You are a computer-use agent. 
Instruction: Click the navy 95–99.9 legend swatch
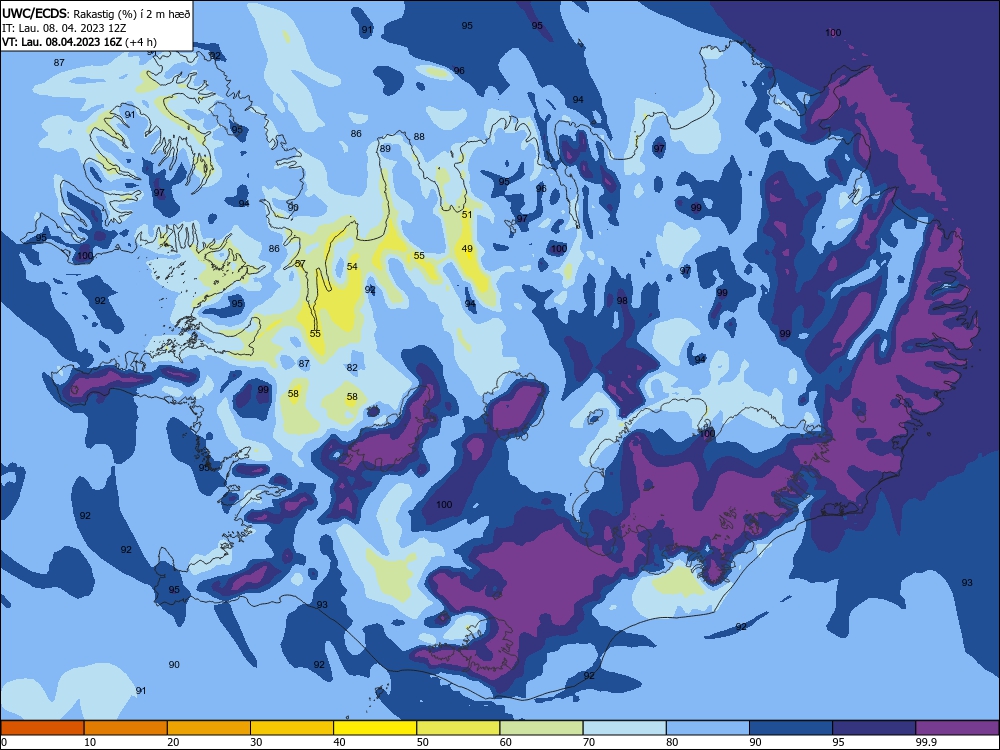(874, 728)
